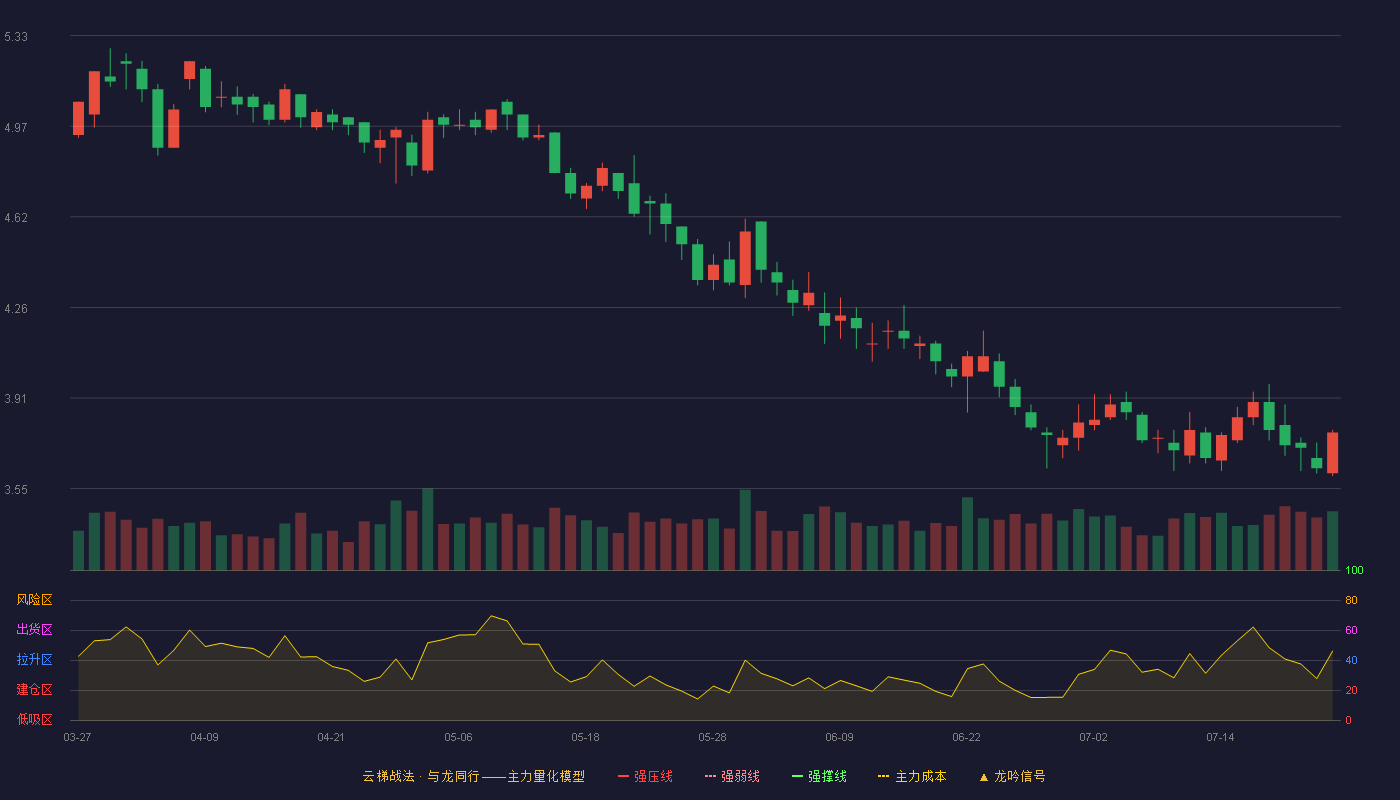Toggle the 主力成本 yellow dotted legend icon
The height and width of the screenshot is (800, 1400).
click(x=884, y=776)
